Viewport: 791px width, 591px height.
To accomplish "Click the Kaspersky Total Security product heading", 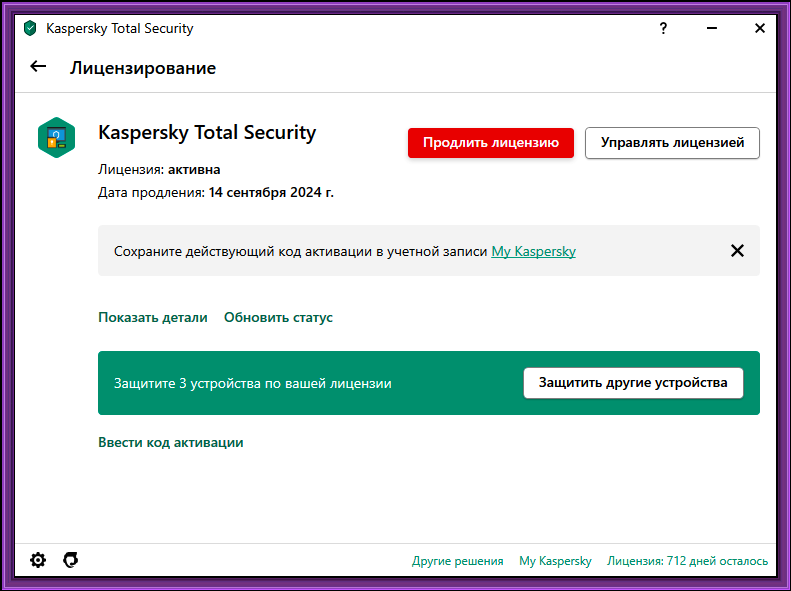I will point(207,133).
